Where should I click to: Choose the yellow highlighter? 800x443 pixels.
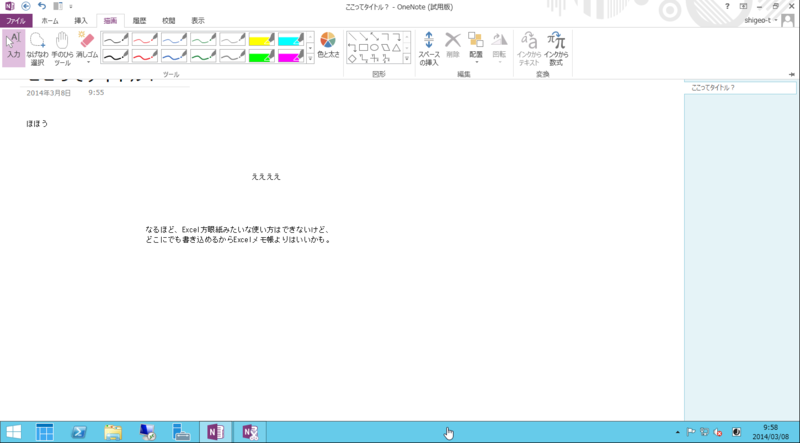pos(262,39)
